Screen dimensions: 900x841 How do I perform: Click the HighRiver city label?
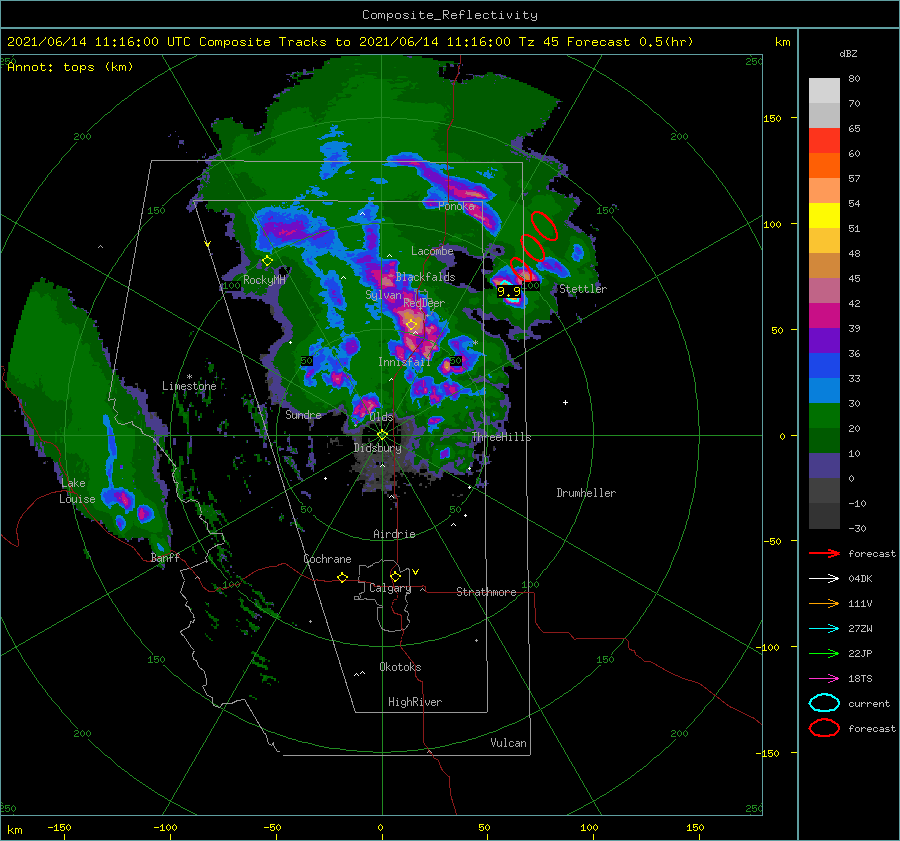pyautogui.click(x=415, y=702)
